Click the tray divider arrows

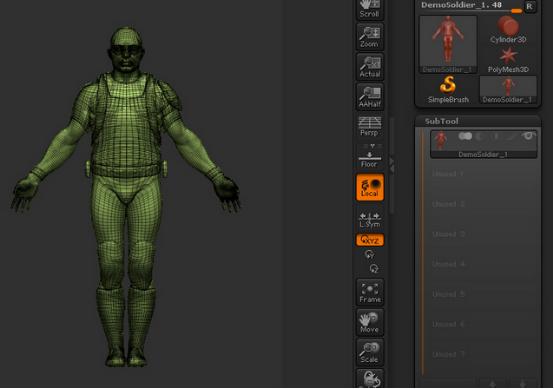pyautogui.click(x=391, y=165)
